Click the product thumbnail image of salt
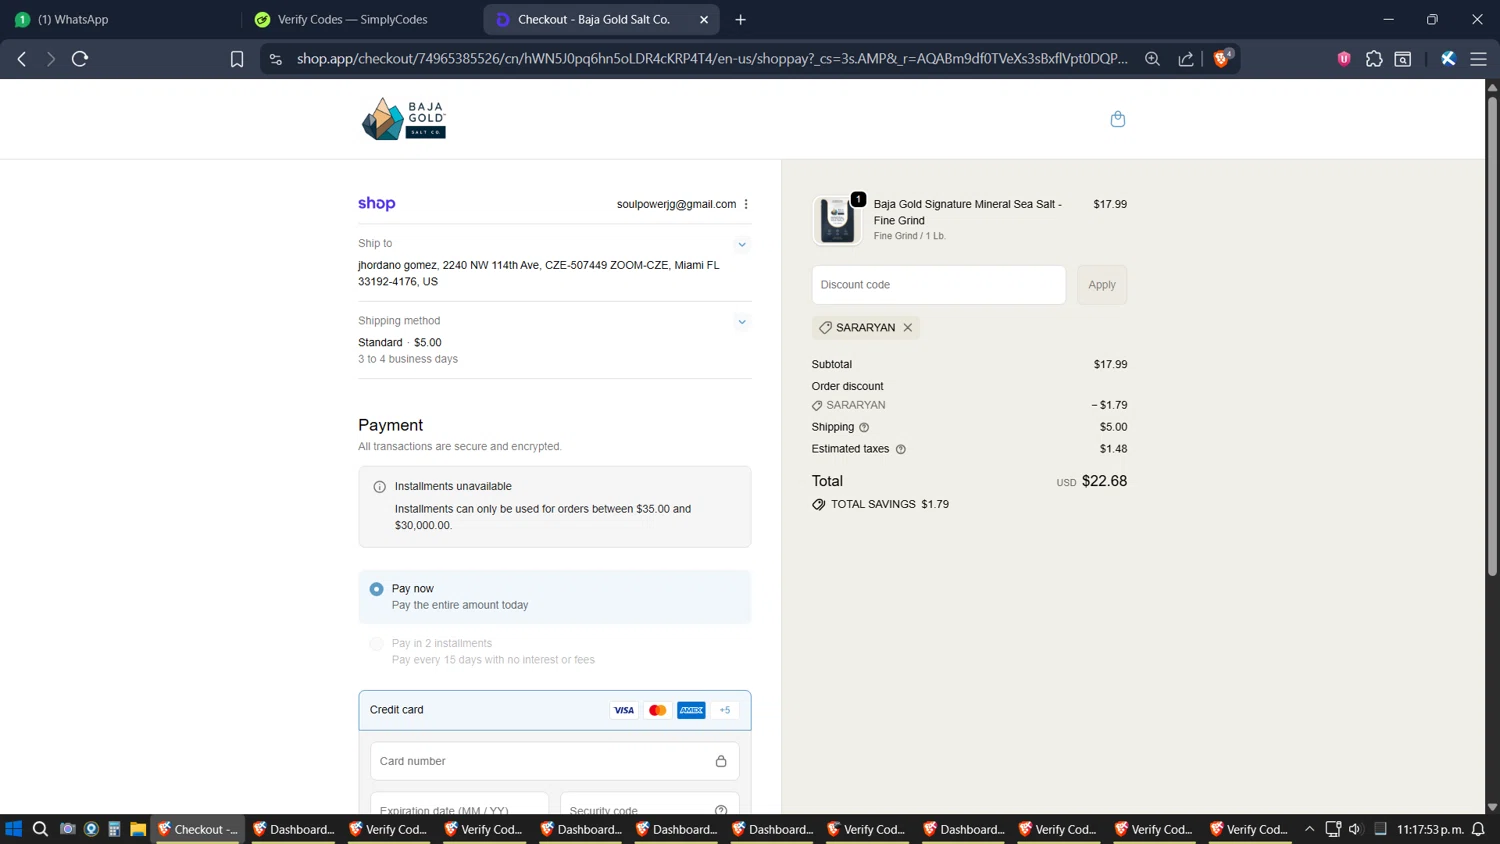This screenshot has height=844, width=1500. point(837,220)
